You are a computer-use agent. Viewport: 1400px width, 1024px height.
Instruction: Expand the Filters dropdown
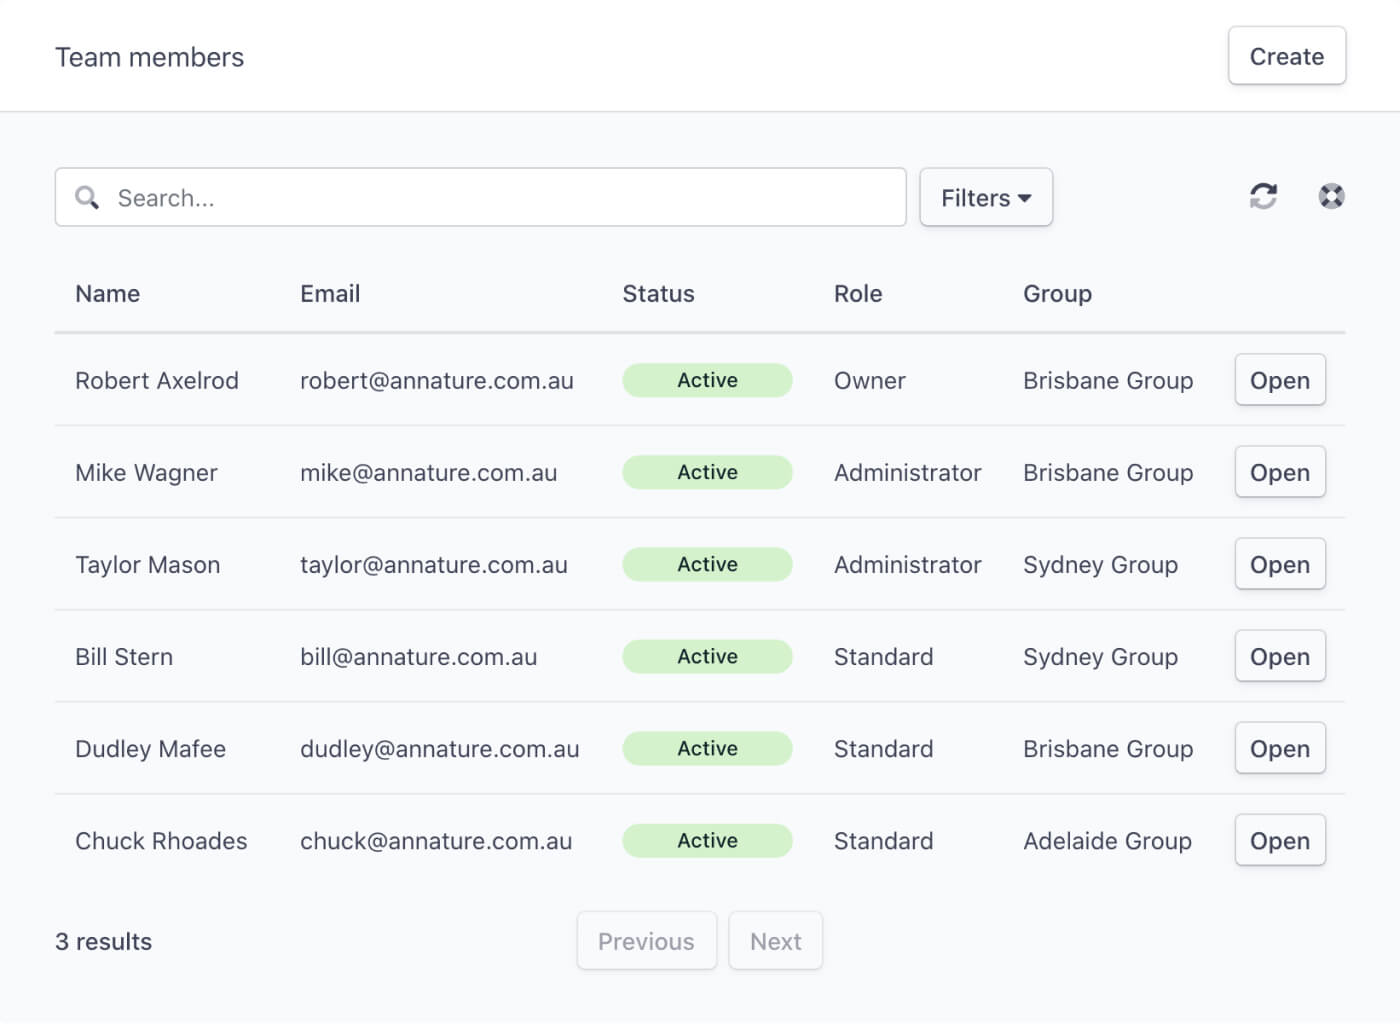[985, 197]
